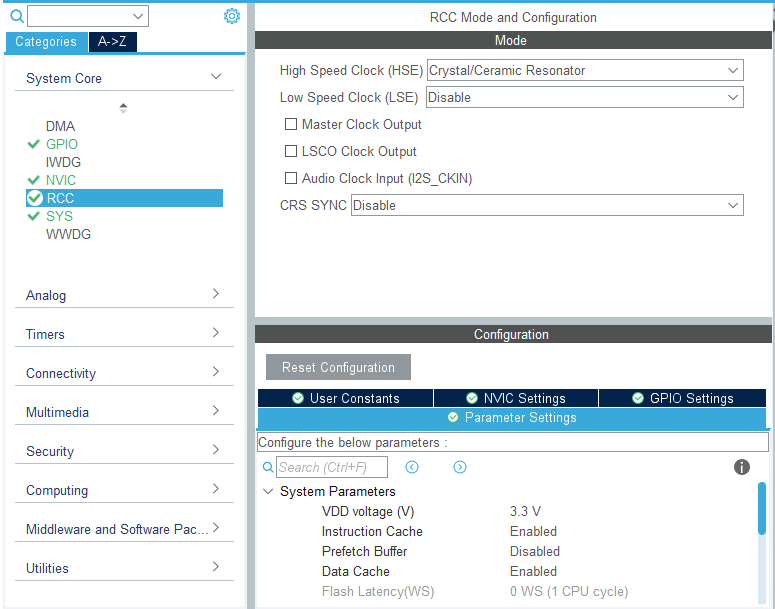Image resolution: width=775 pixels, height=609 pixels.
Task: Click the magnifier icon beside parameter search
Action: coord(268,467)
